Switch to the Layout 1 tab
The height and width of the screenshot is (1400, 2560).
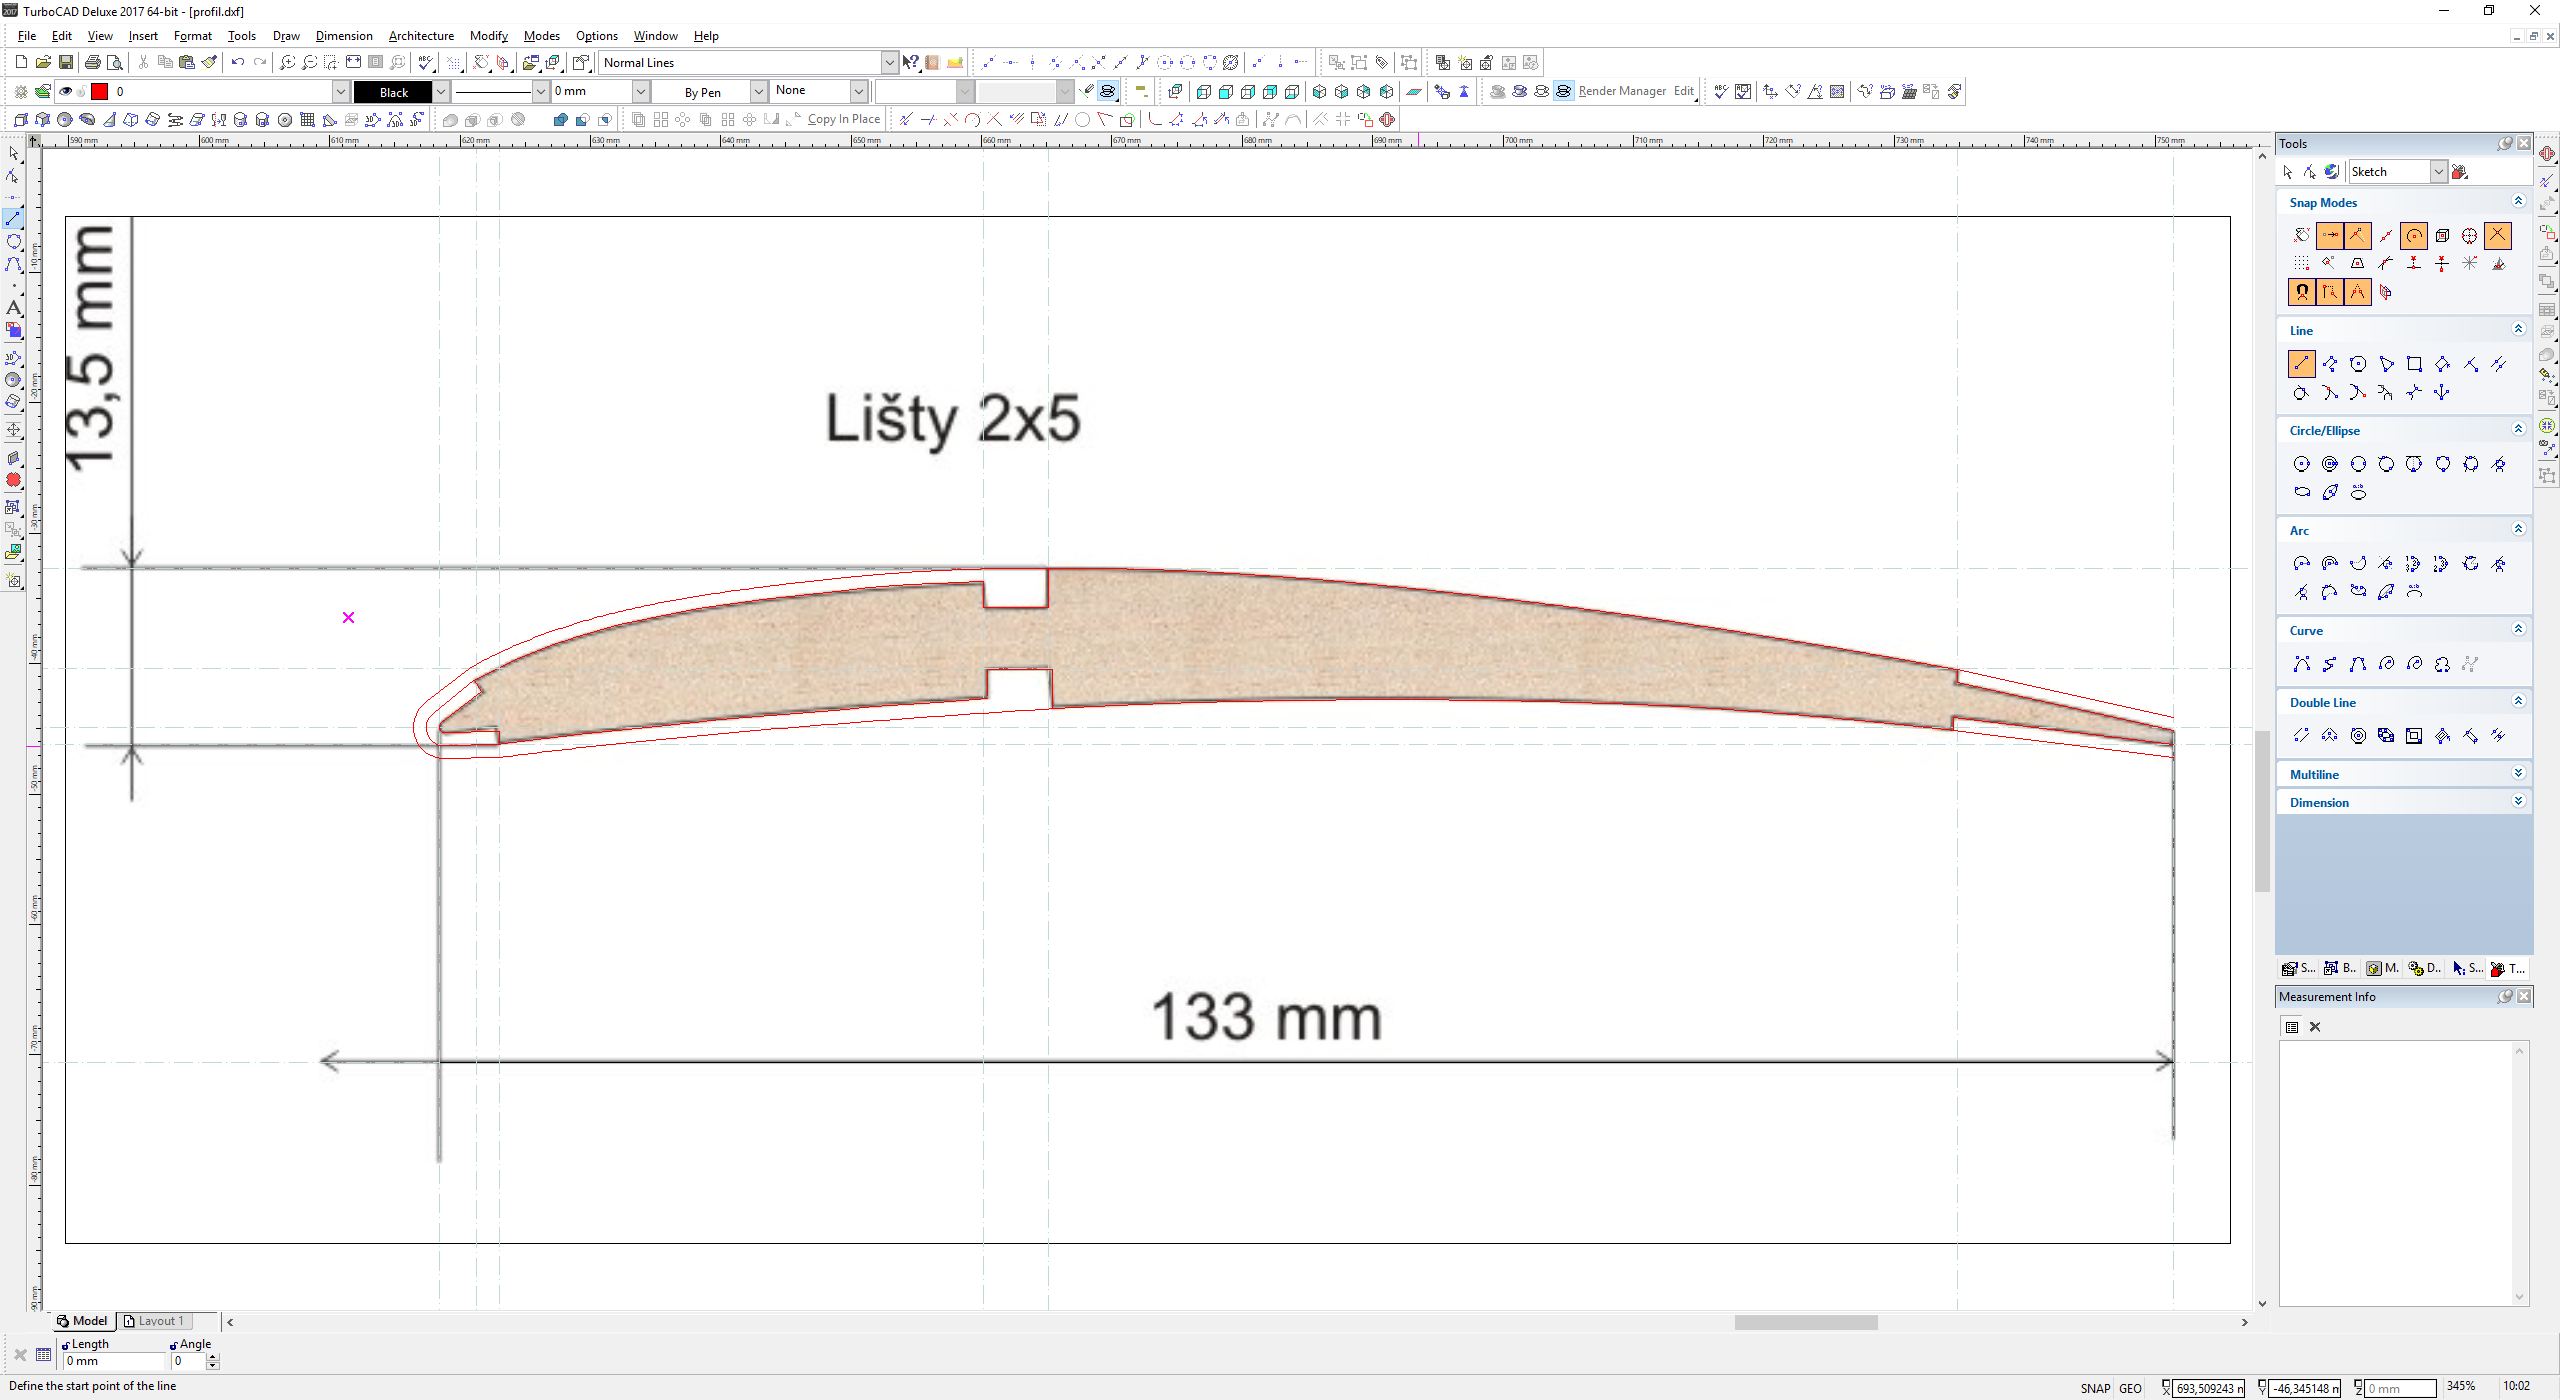[158, 1321]
